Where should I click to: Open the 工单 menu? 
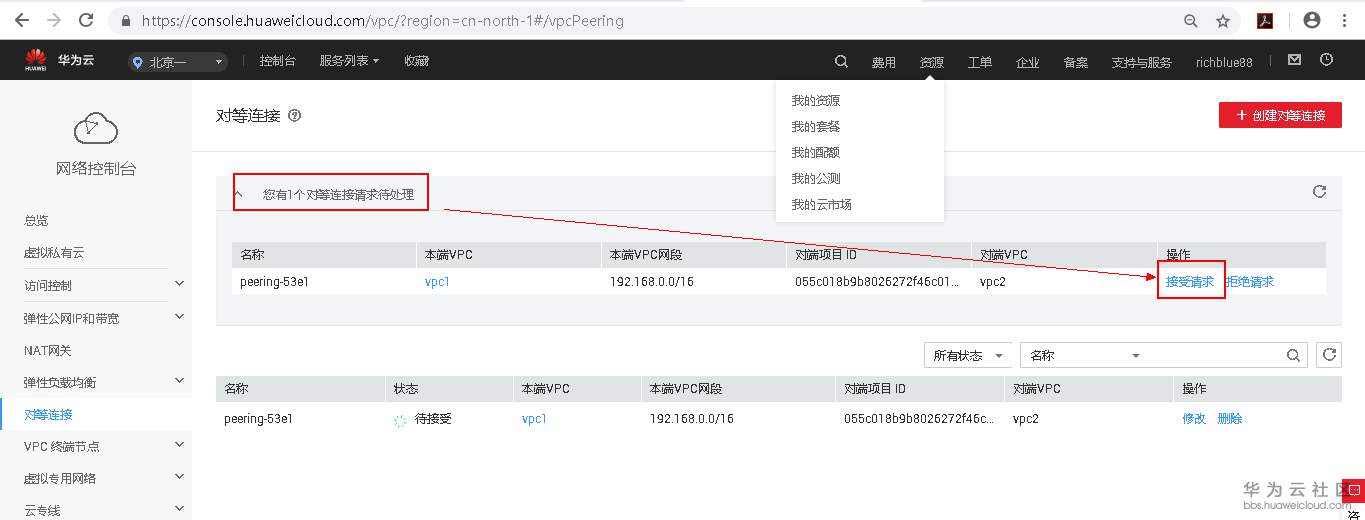coord(979,62)
